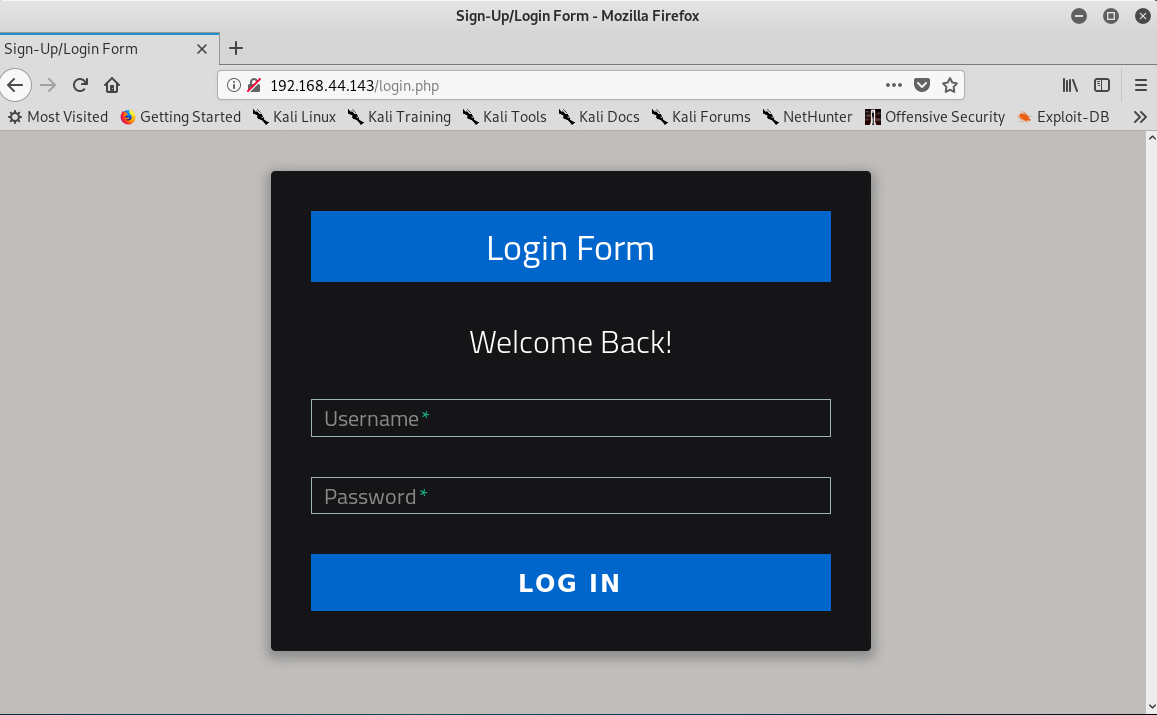Click the Login Form header banner
Image resolution: width=1157 pixels, height=715 pixels.
pyautogui.click(x=570, y=246)
